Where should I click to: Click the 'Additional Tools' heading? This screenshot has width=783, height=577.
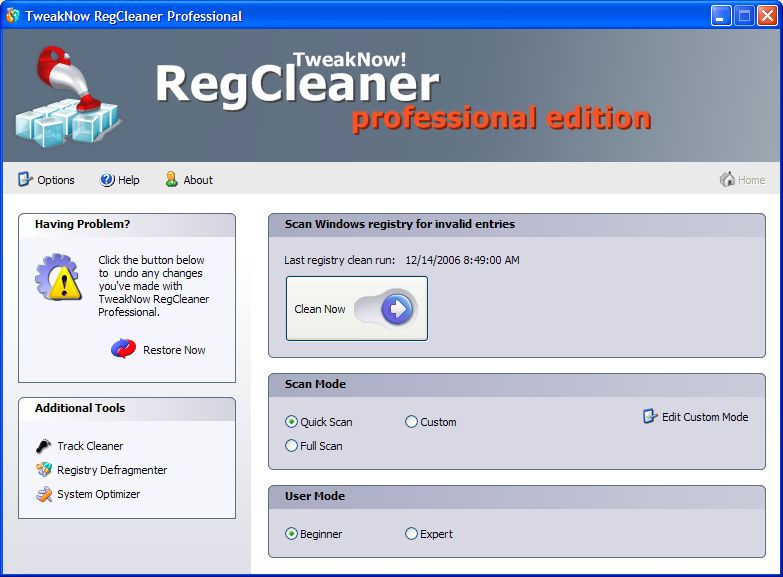click(80, 408)
